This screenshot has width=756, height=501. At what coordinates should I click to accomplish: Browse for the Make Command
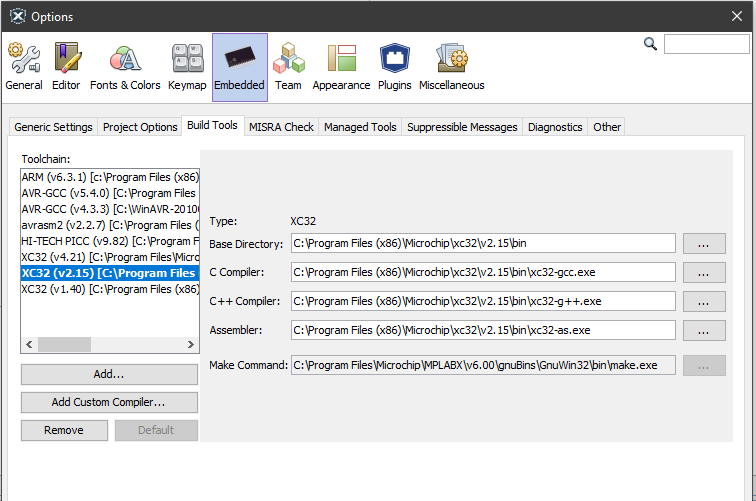[x=704, y=366]
